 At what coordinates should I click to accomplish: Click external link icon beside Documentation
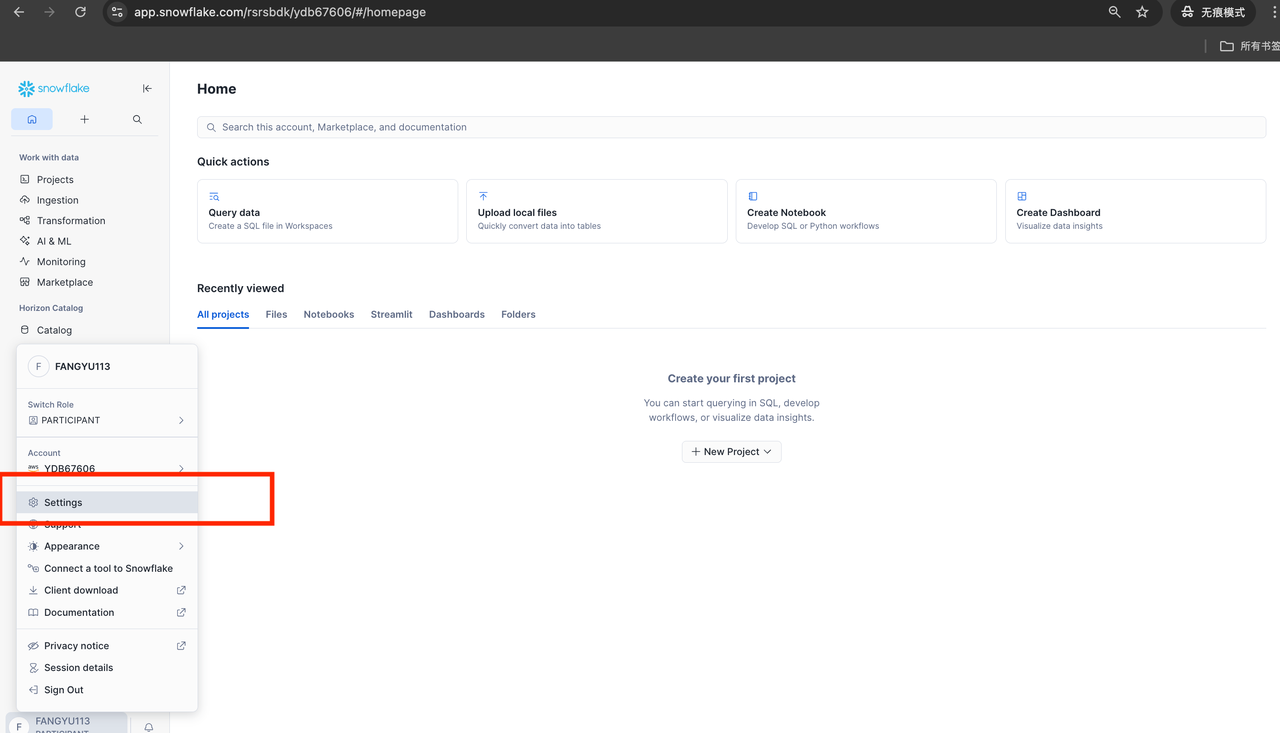pos(181,612)
